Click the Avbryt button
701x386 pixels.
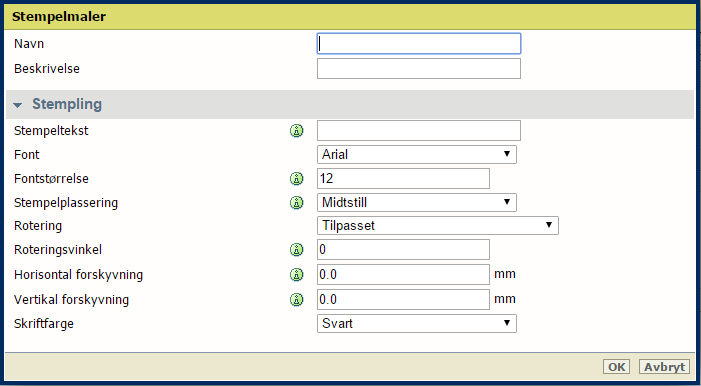[x=664, y=367]
